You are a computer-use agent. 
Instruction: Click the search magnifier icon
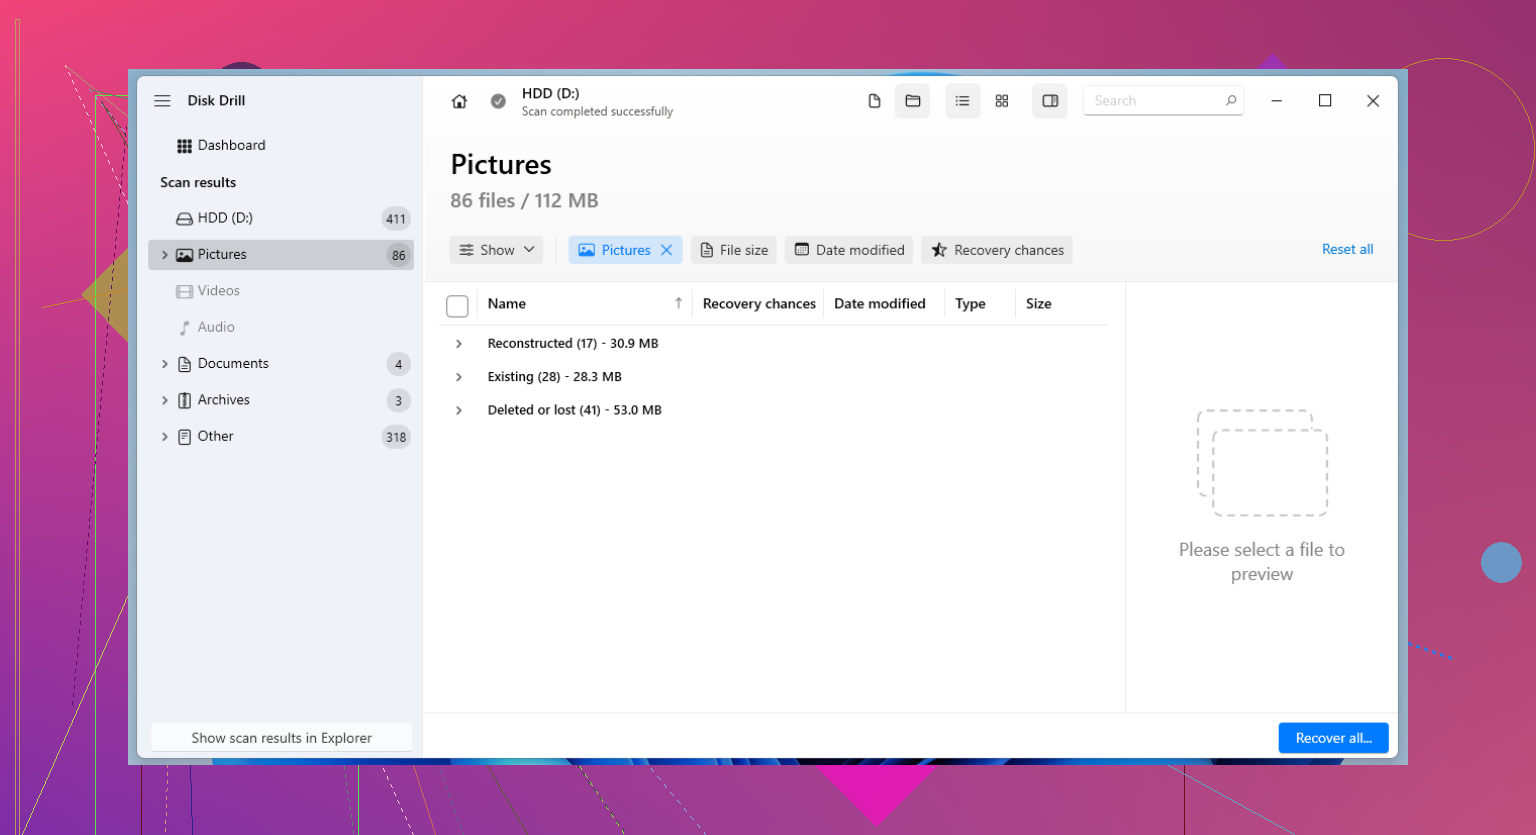[x=1231, y=101]
